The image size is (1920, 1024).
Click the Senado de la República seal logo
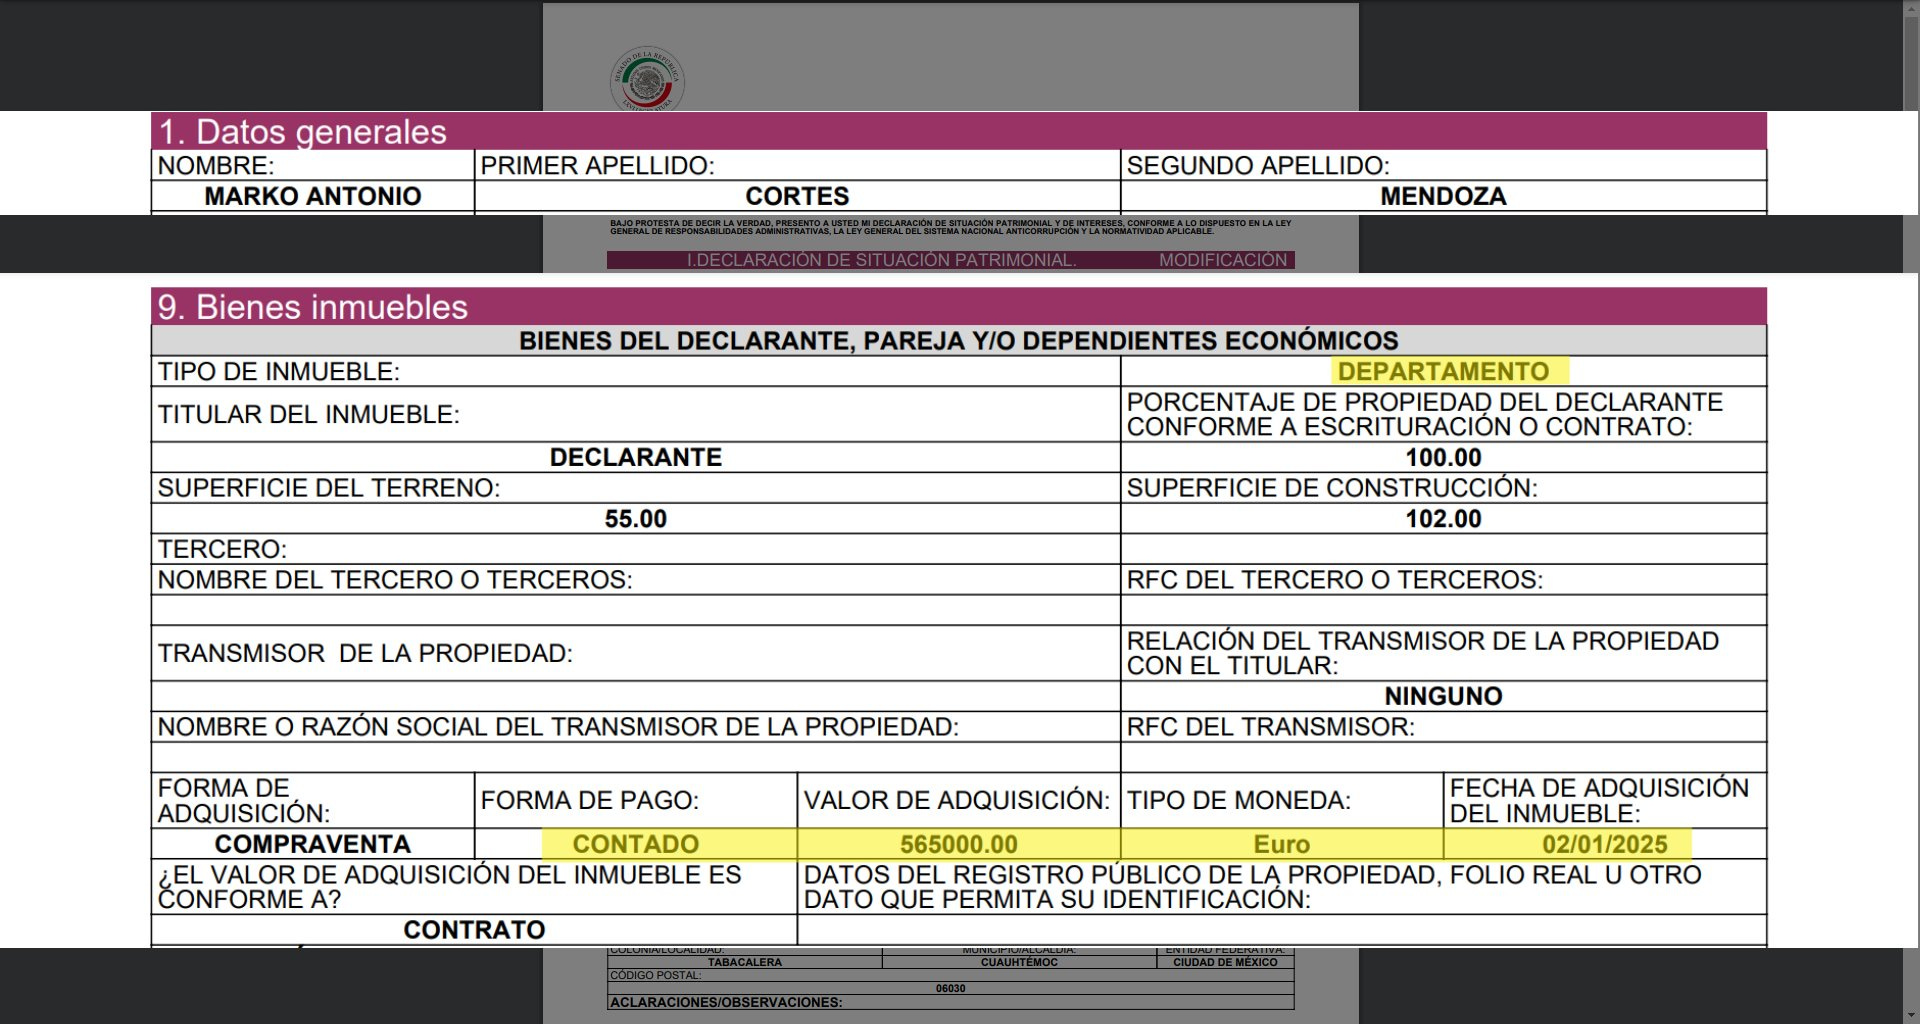647,79
